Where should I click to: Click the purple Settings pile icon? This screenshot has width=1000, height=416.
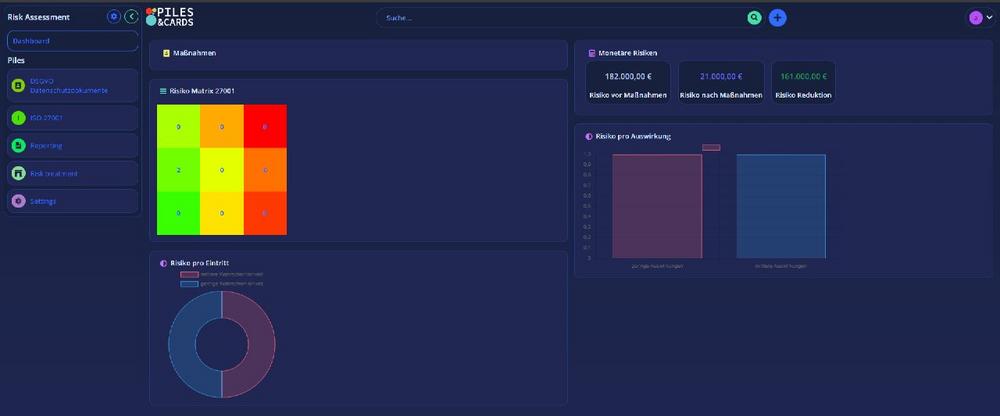coord(18,202)
